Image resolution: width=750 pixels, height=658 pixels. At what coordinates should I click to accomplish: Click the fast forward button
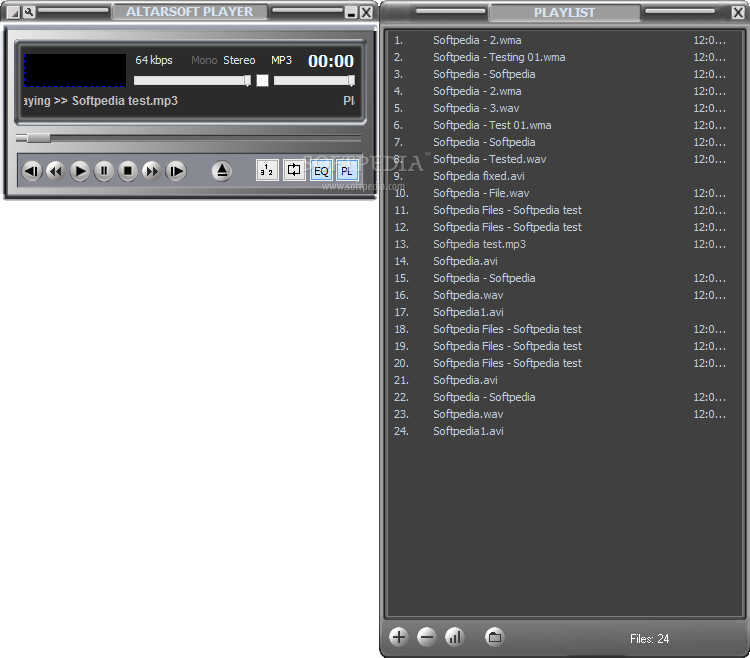tap(152, 171)
